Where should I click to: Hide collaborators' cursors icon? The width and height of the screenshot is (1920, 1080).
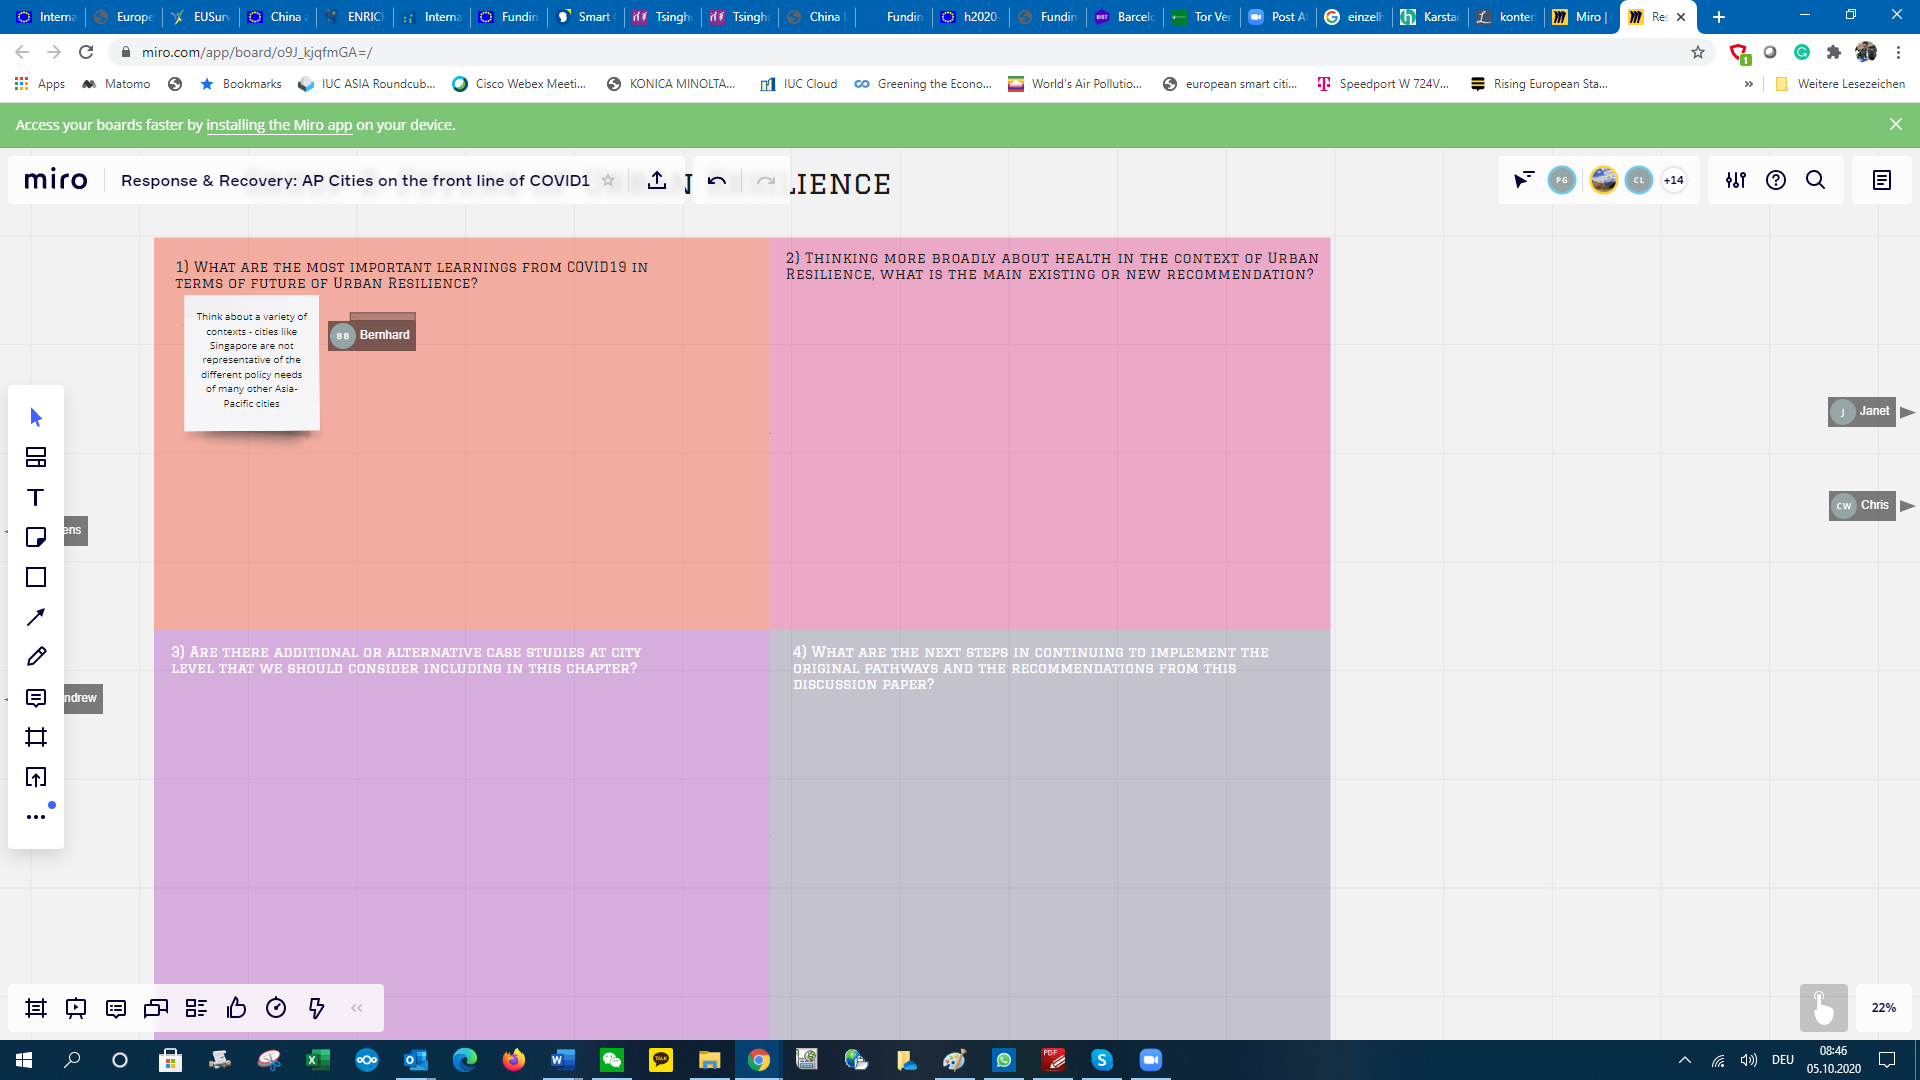[1523, 180]
